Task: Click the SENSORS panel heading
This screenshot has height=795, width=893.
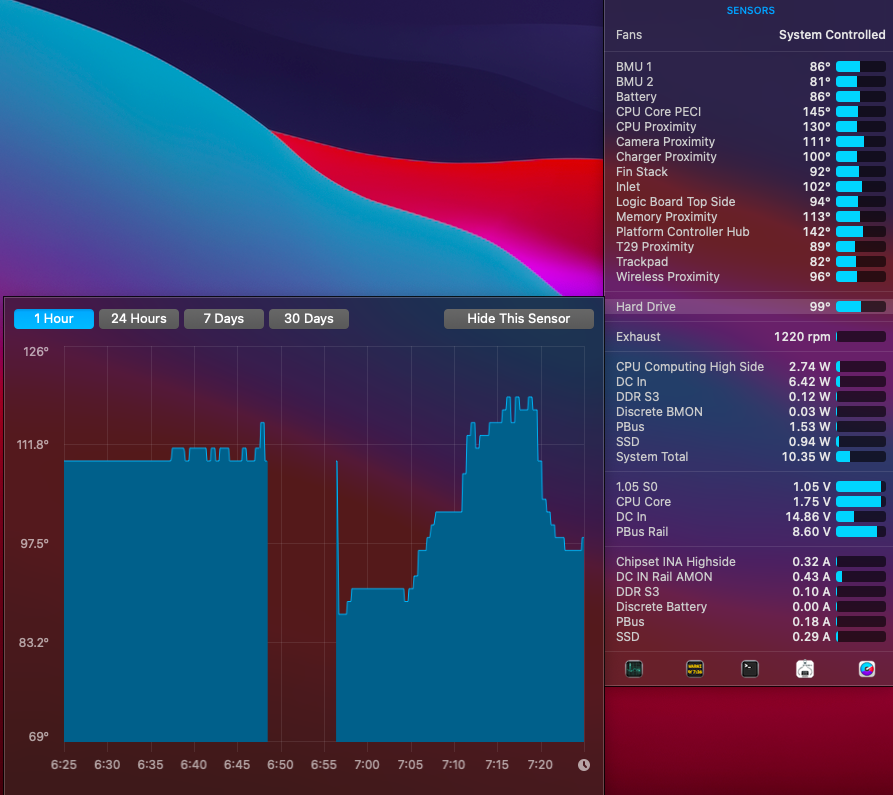Action: click(x=750, y=10)
